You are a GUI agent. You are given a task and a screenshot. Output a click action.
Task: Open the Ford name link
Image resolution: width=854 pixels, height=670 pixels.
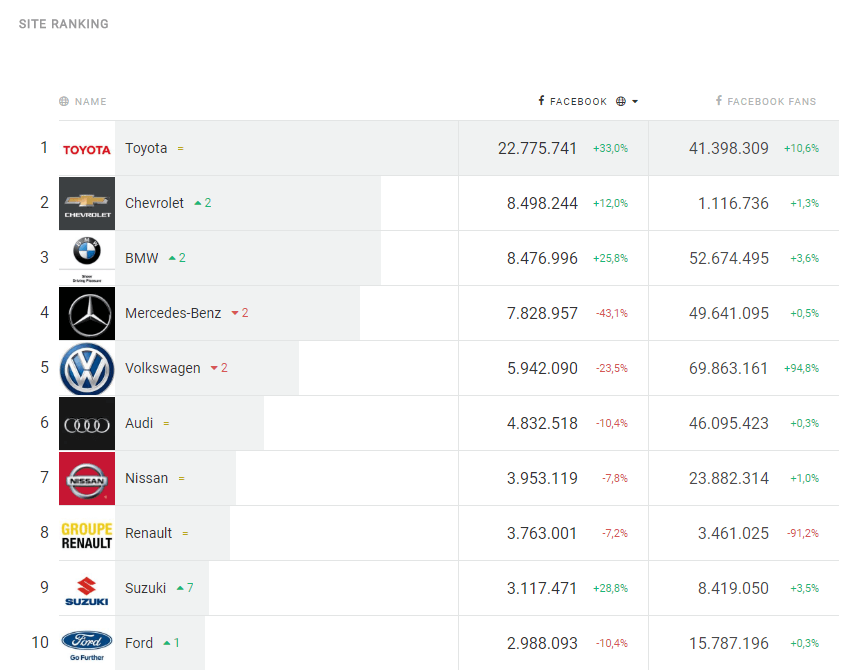(139, 643)
